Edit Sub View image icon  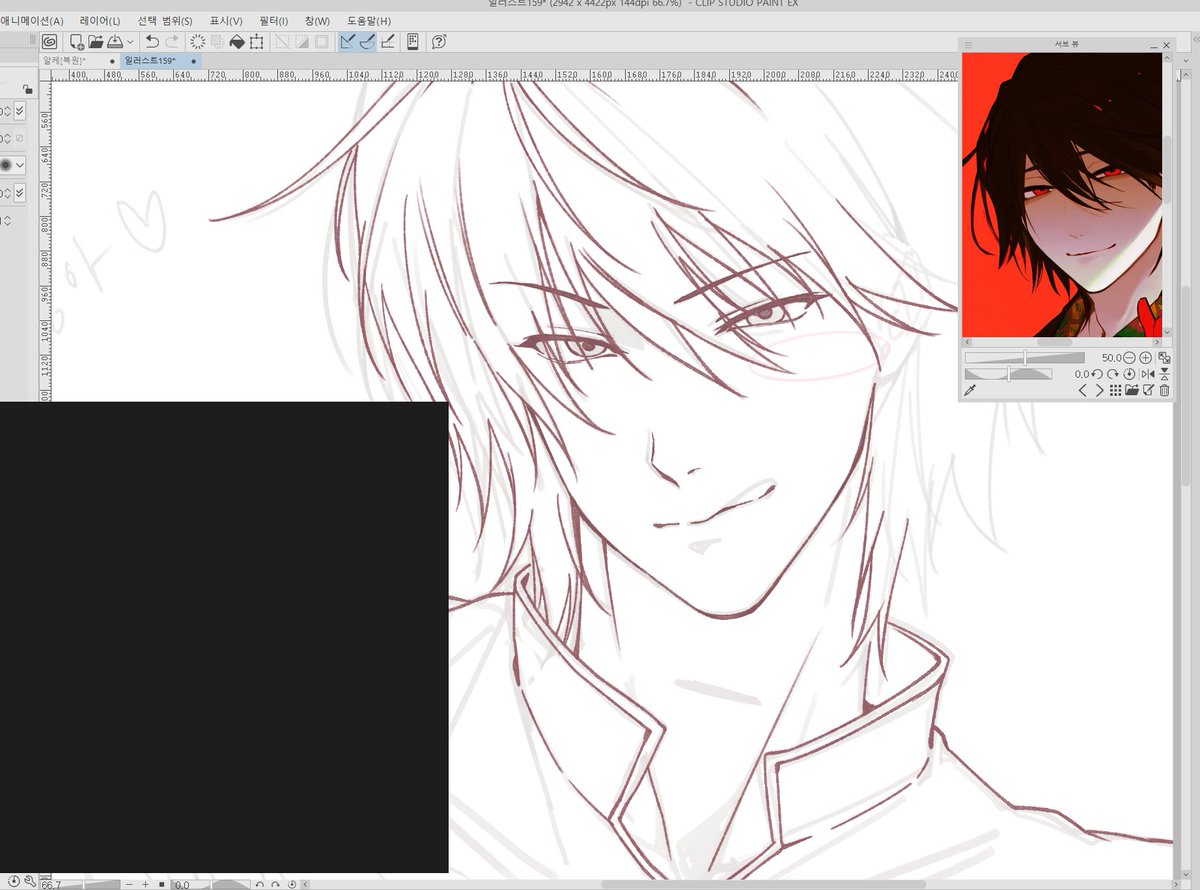1149,390
